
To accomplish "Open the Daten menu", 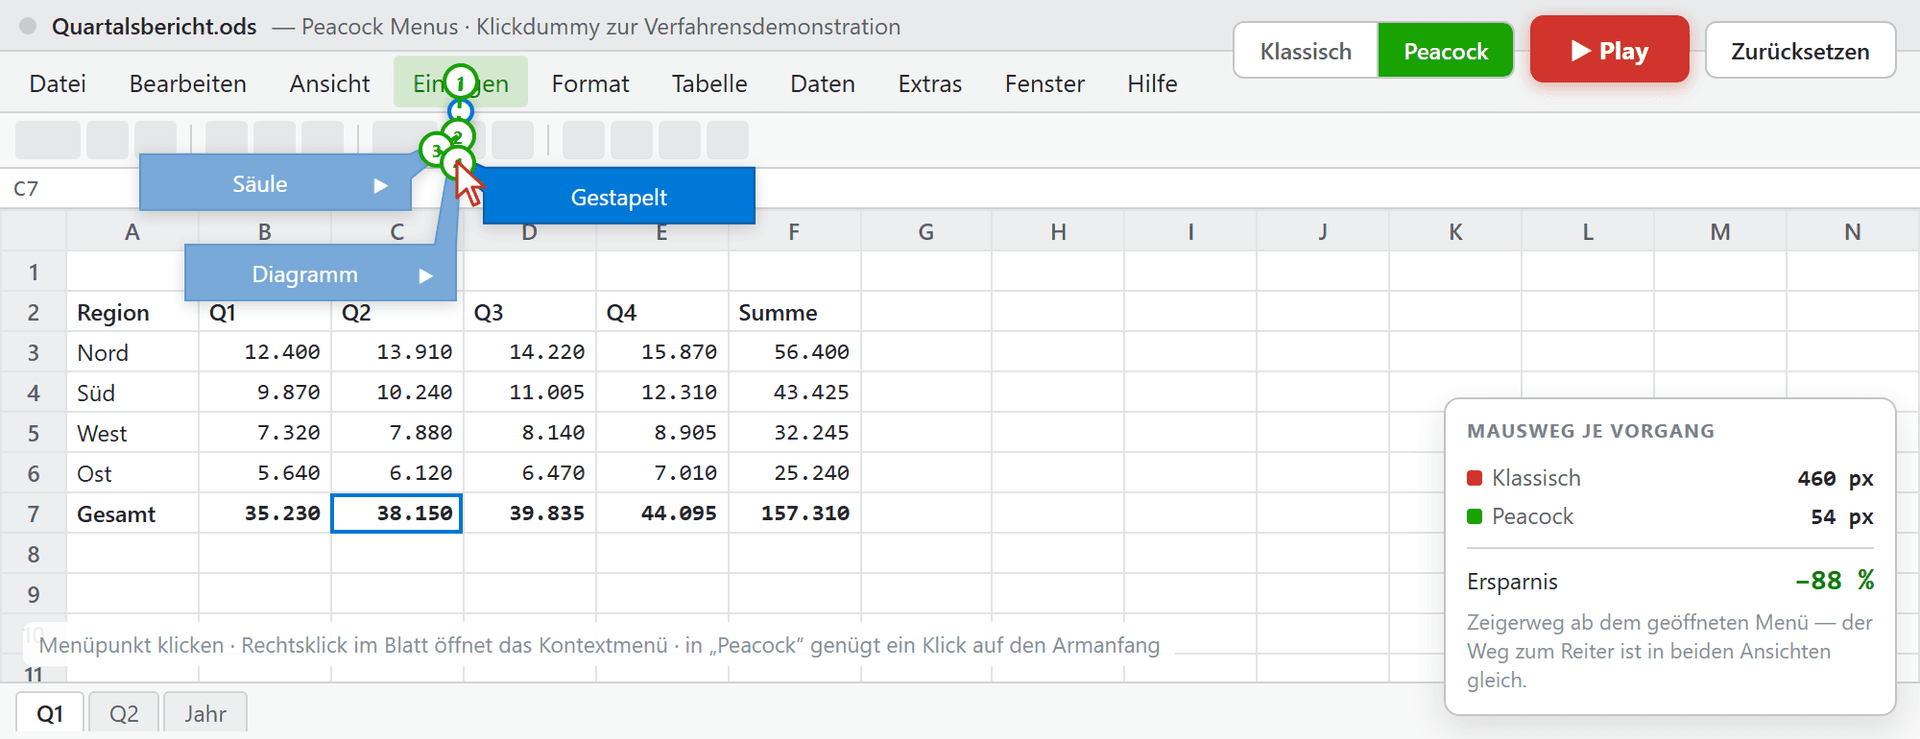I will click(x=822, y=84).
